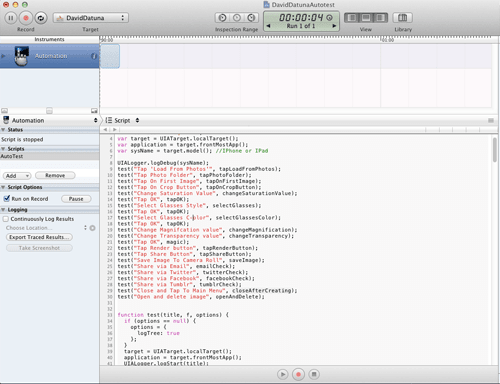Image resolution: width=500 pixels, height=384 pixels.
Task: Click the Pause button in Script Options
Action: tap(76, 199)
